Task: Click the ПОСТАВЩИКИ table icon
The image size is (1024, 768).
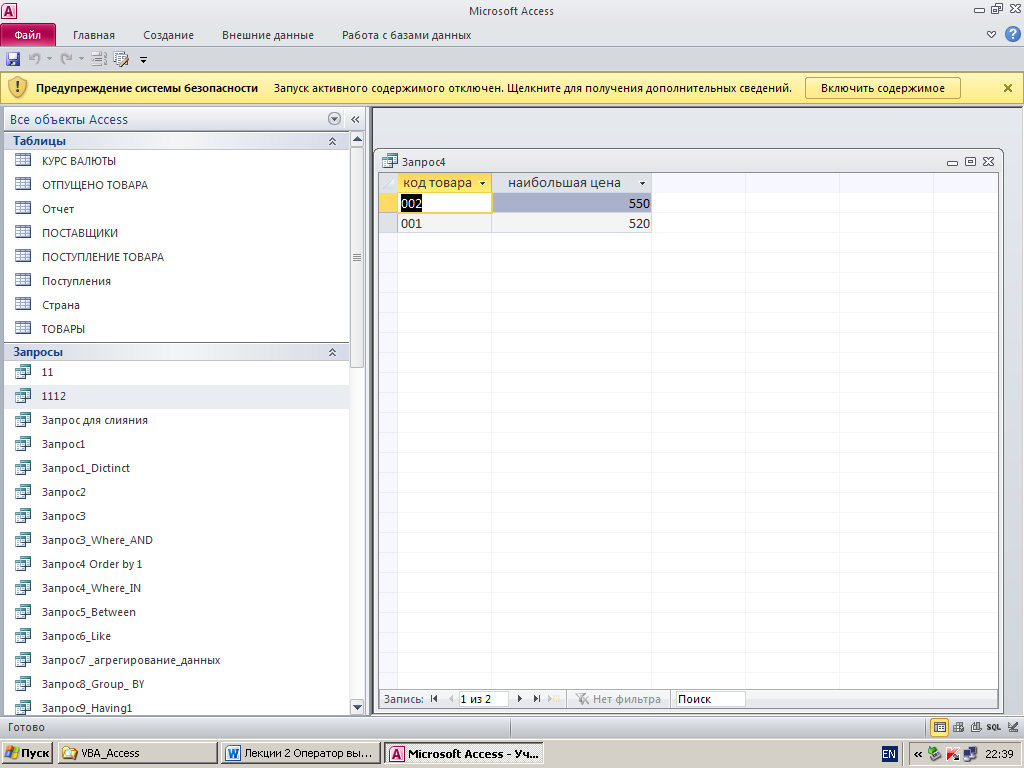Action: coord(23,232)
